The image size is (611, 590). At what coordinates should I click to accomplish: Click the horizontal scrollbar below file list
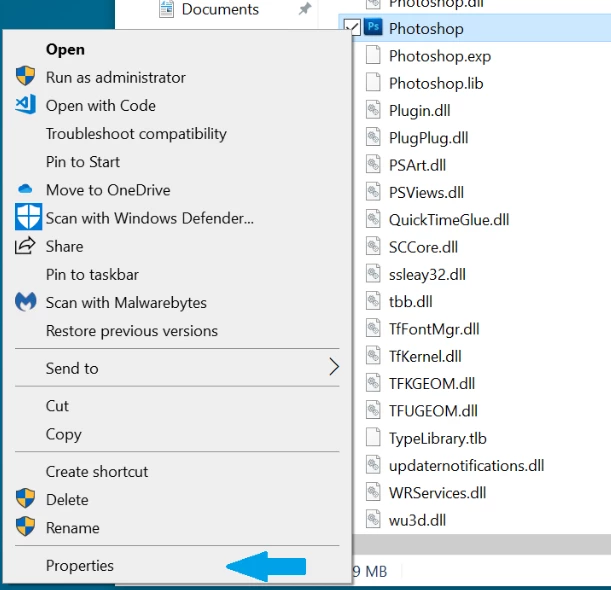click(482, 544)
